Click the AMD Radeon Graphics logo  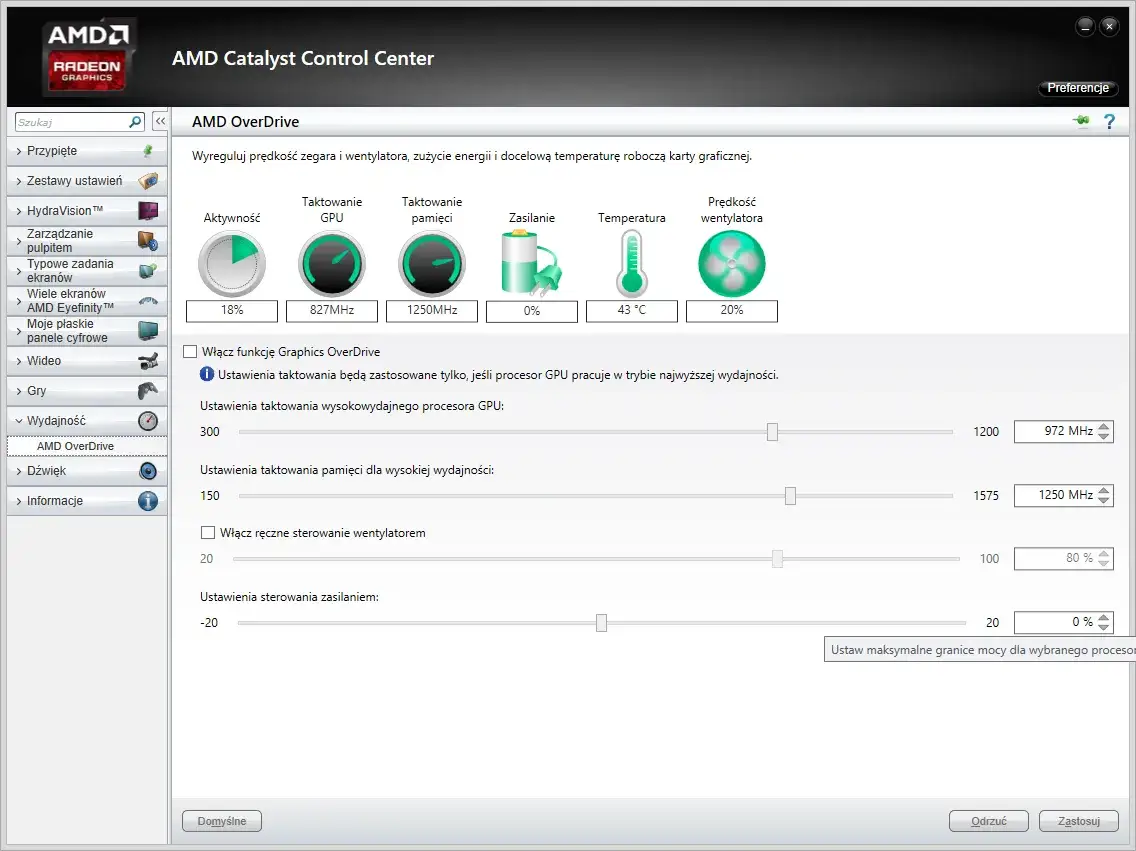click(x=88, y=58)
